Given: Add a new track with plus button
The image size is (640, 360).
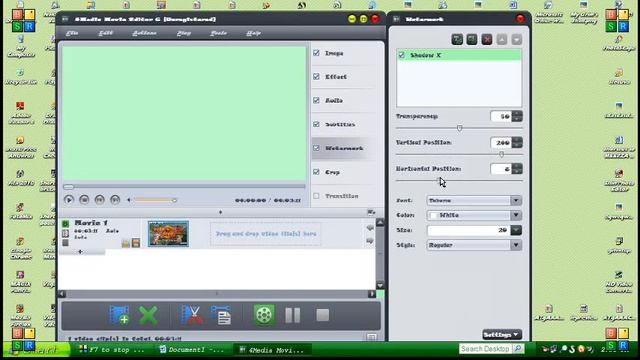Looking at the screenshot, I should point(80,252).
